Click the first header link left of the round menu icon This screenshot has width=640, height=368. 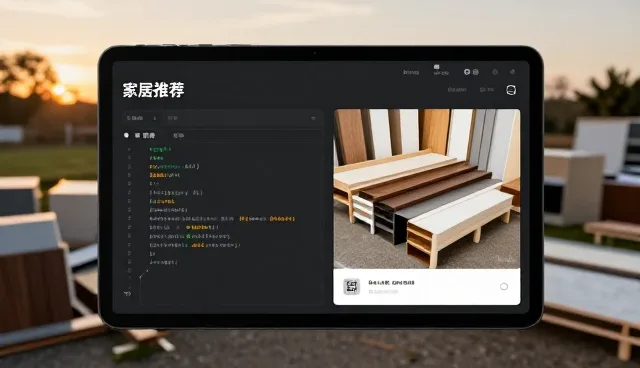[x=457, y=89]
